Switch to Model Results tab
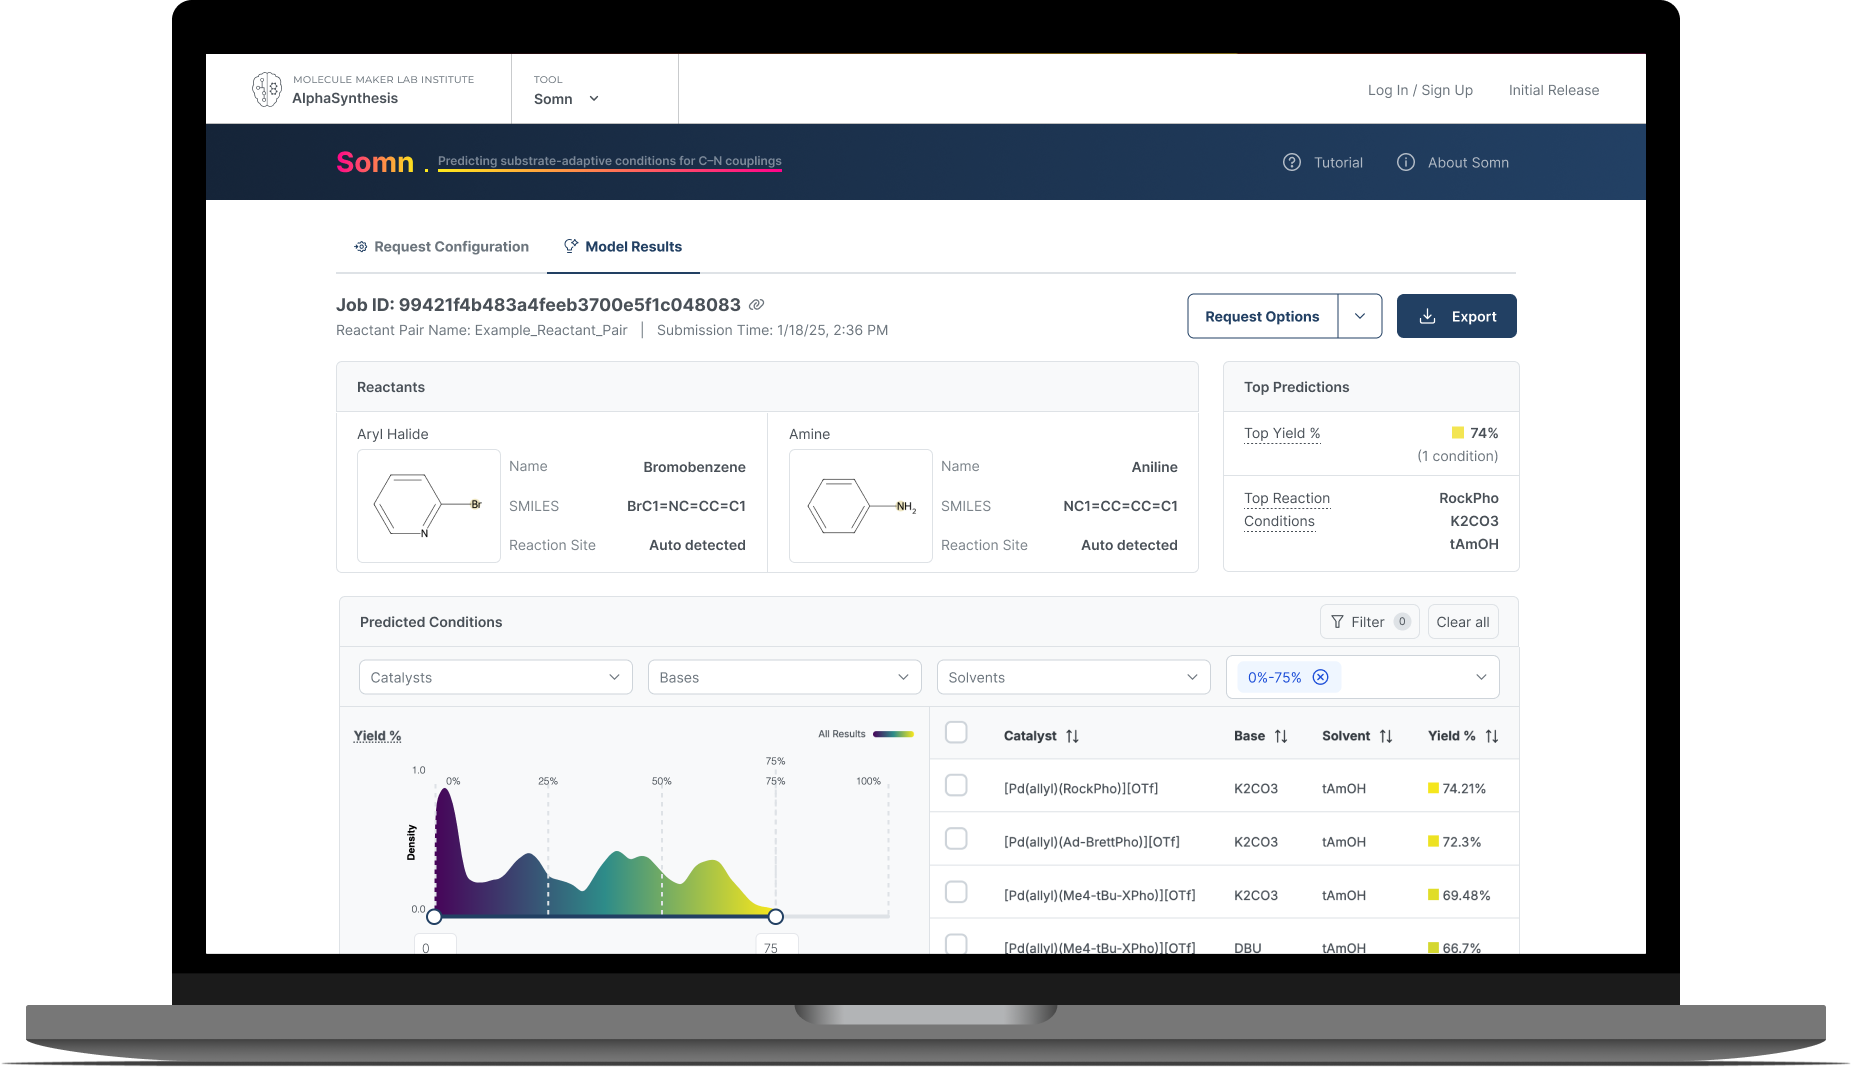Viewport: 1852px width, 1067px height. (x=623, y=246)
